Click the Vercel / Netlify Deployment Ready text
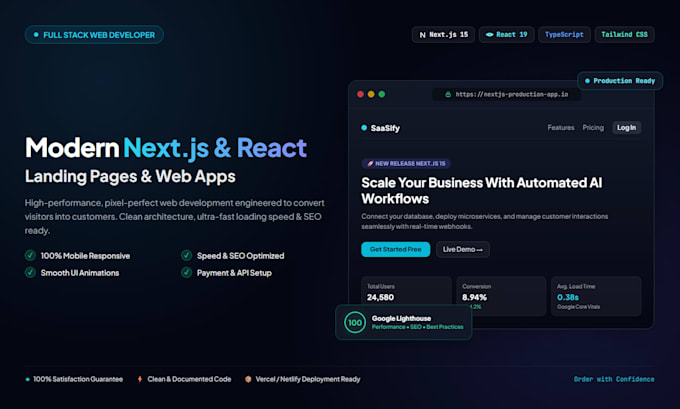 pyautogui.click(x=308, y=379)
